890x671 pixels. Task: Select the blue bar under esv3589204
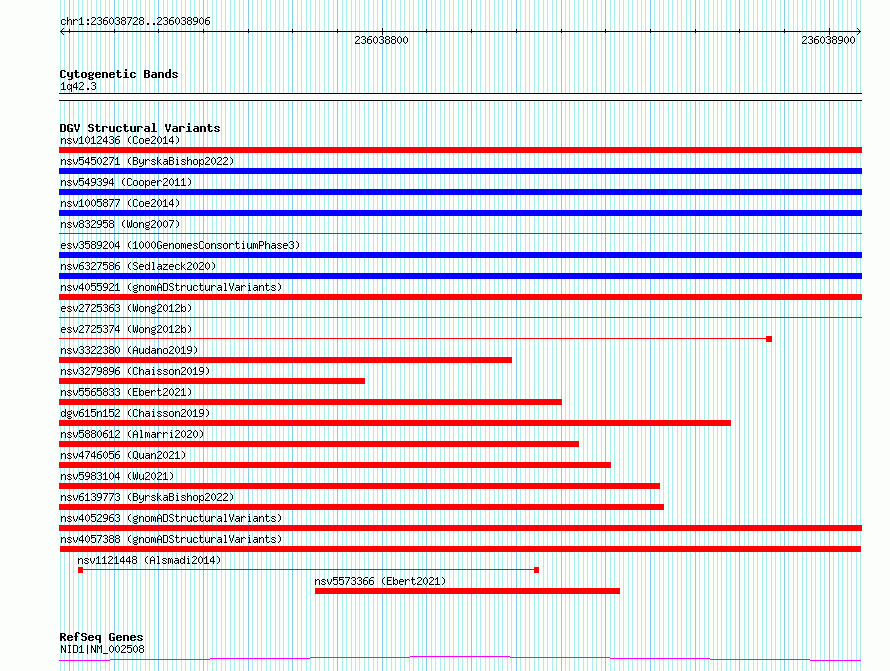click(460, 255)
